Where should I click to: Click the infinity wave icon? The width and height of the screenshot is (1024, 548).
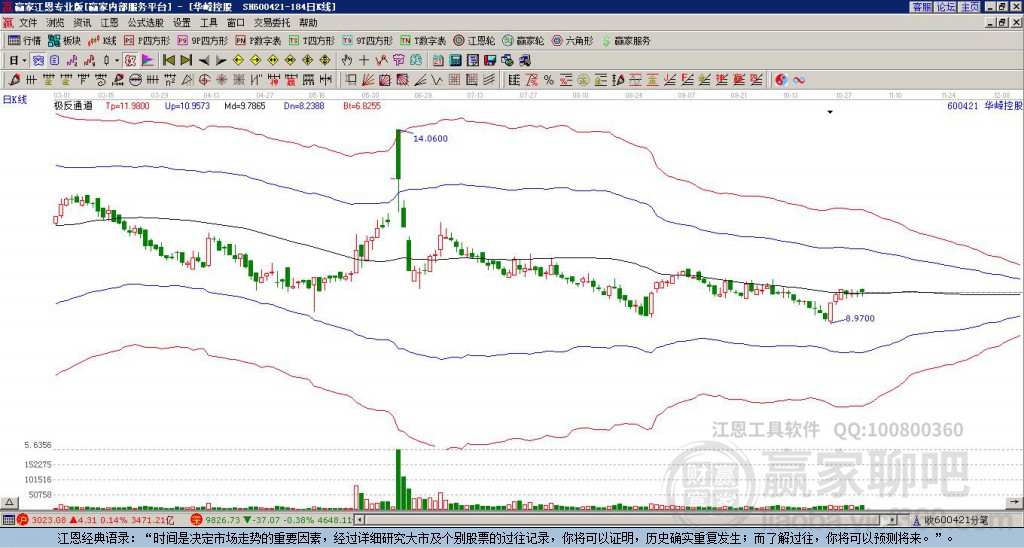coord(798,80)
